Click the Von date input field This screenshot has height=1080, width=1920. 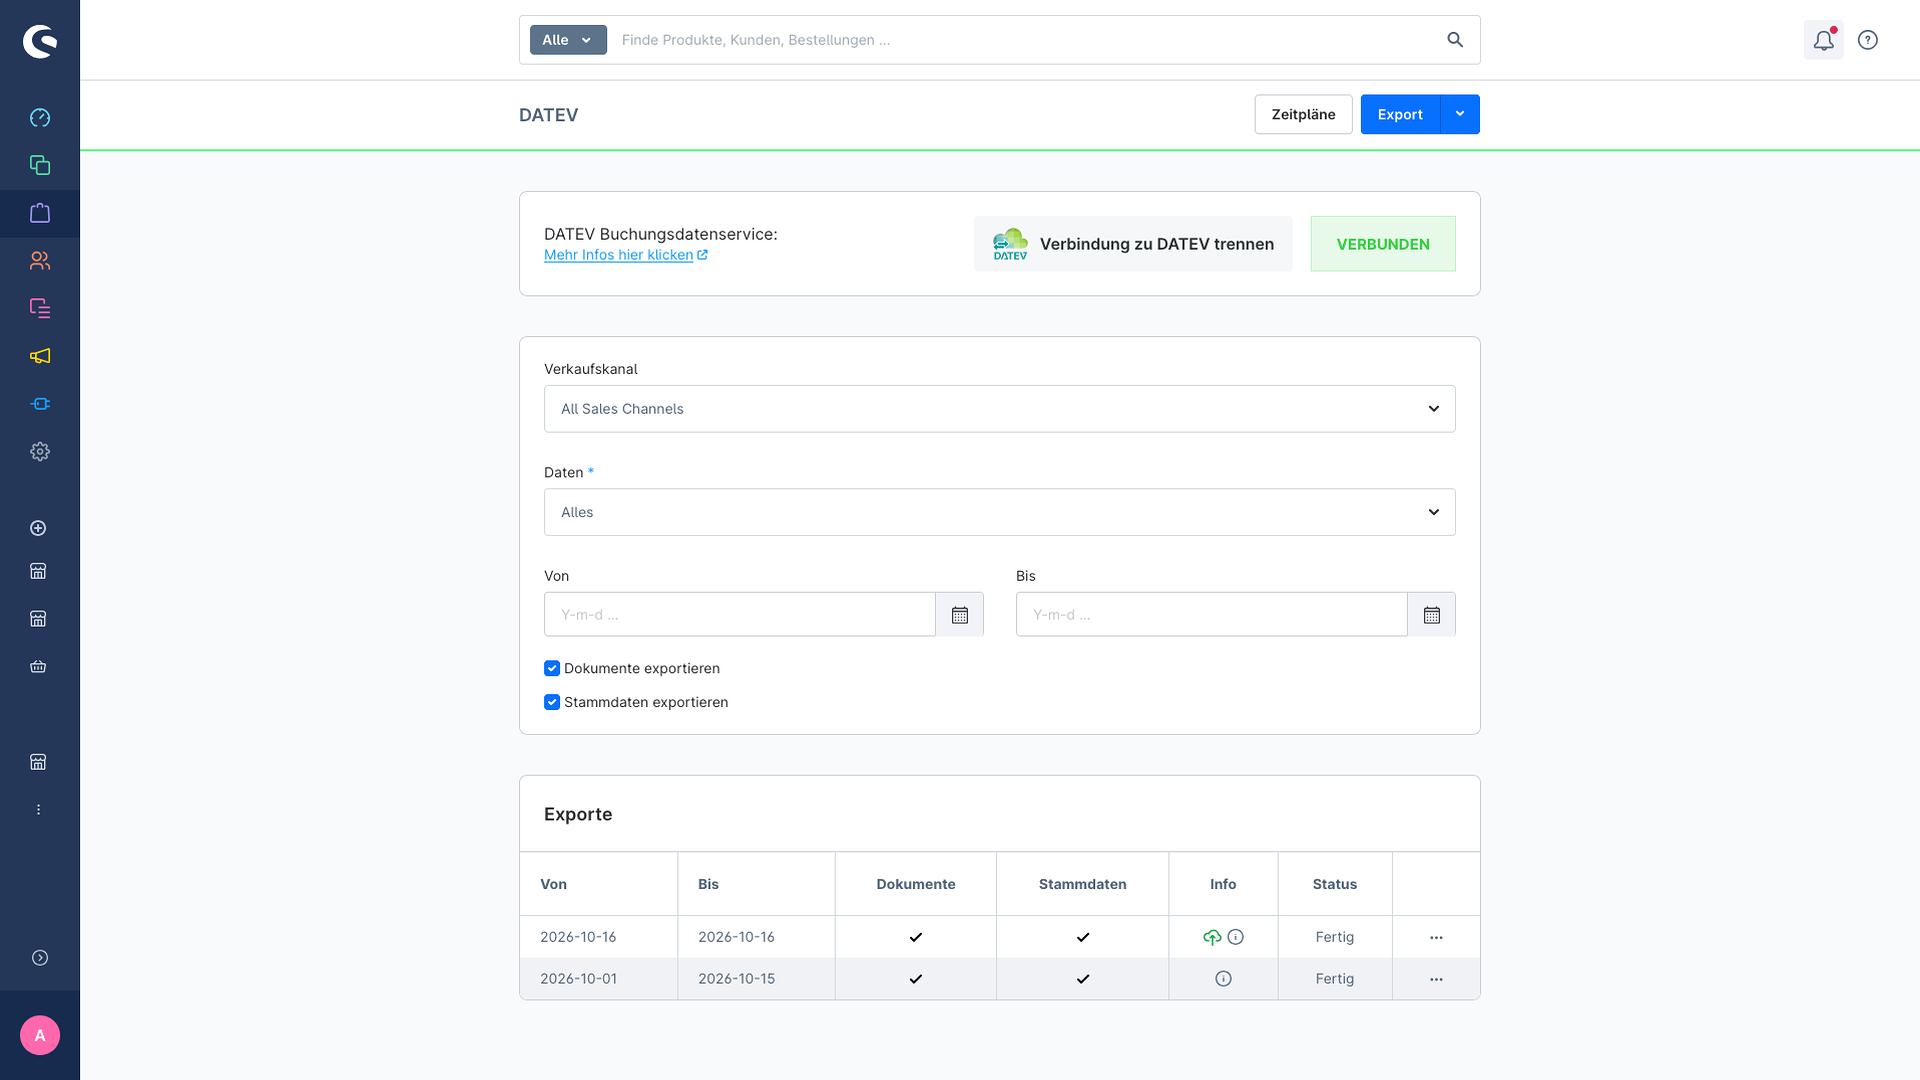click(x=740, y=615)
